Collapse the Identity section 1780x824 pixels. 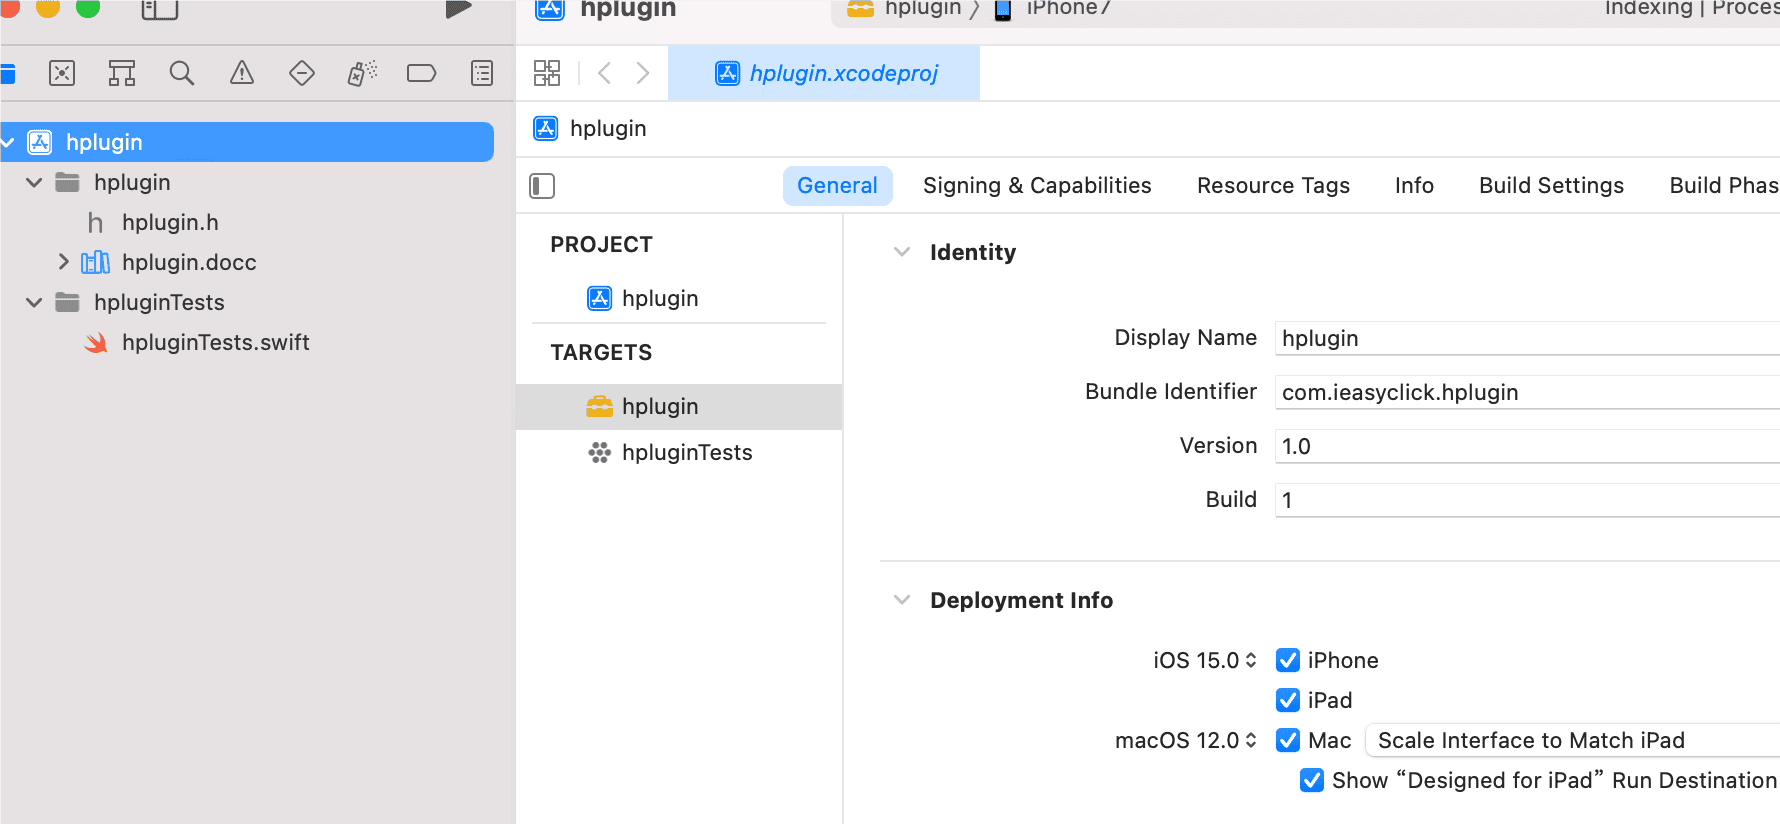902,252
